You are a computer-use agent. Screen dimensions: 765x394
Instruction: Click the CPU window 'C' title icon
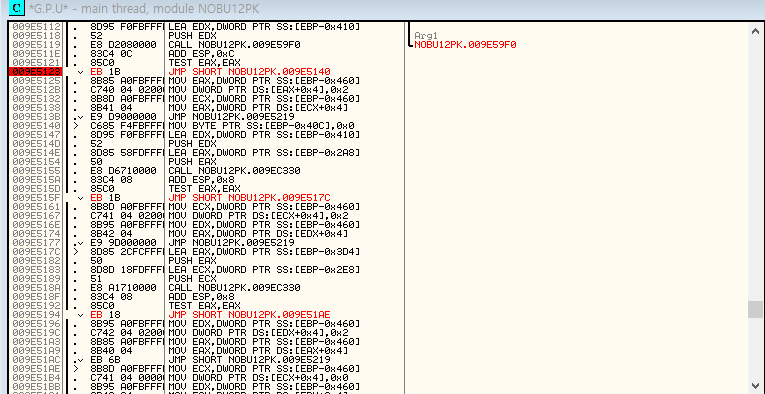[x=17, y=8]
